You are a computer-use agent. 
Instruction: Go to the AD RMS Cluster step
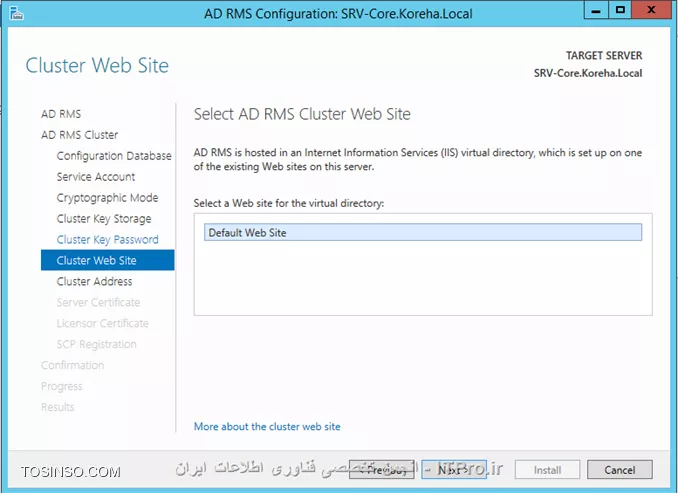click(80, 134)
